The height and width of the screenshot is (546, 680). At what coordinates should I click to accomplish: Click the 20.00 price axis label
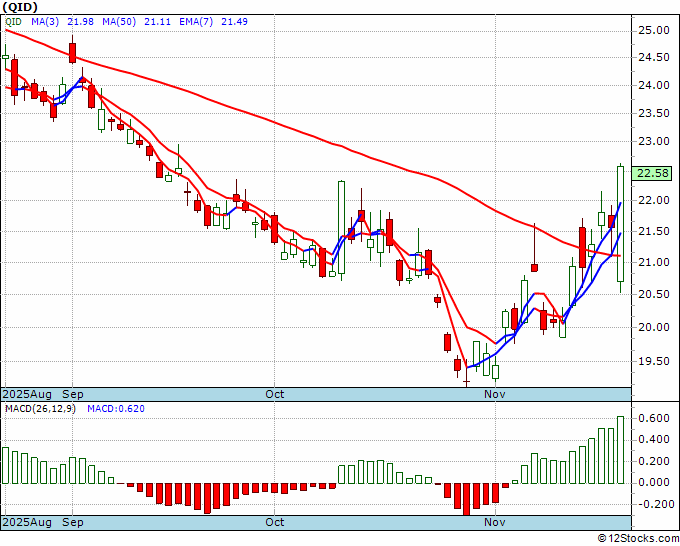point(654,327)
